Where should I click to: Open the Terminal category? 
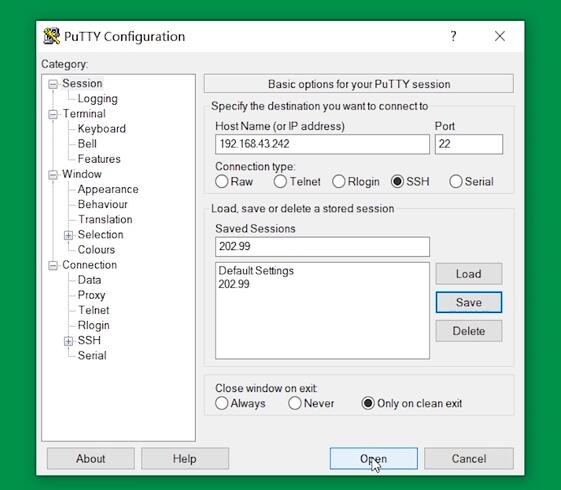84,114
